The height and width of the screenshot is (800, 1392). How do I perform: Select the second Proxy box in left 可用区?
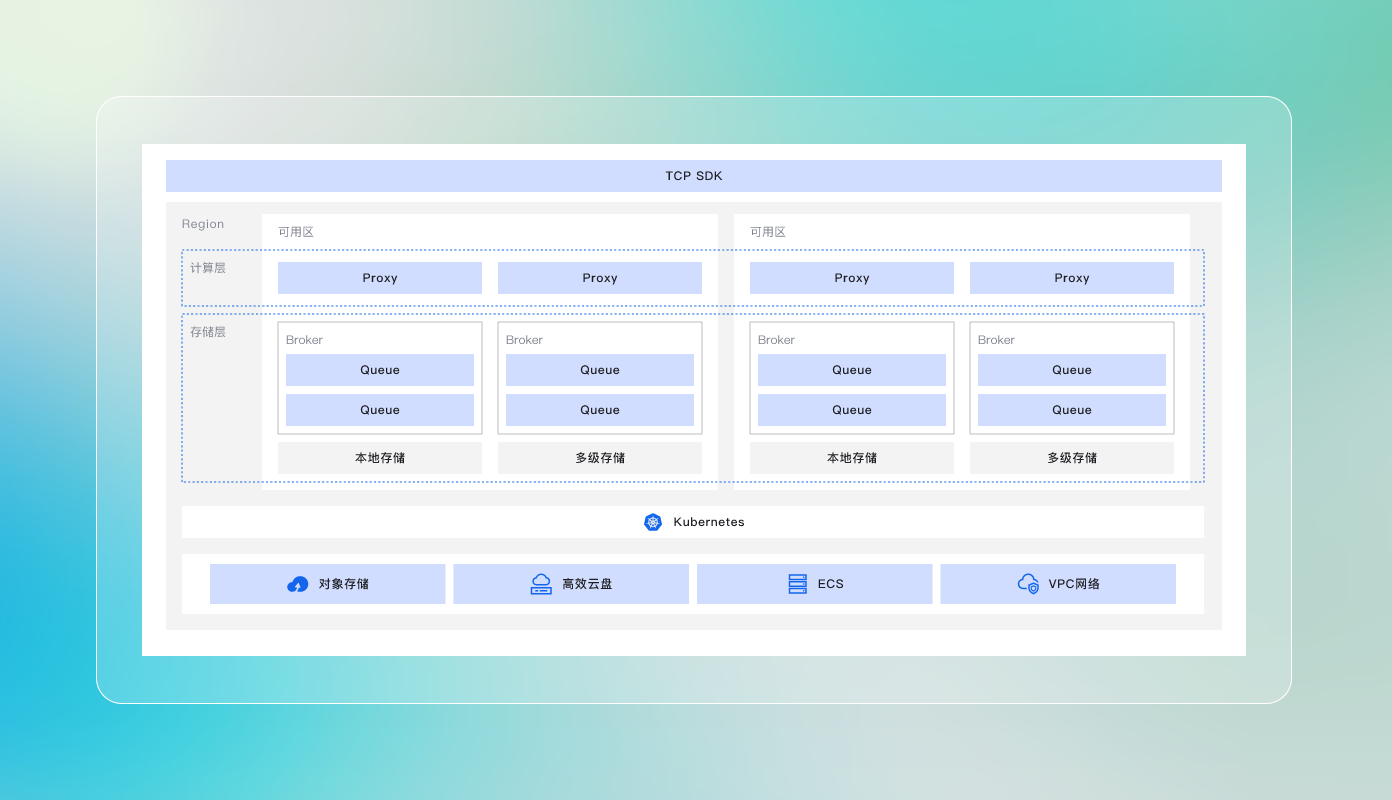[x=600, y=278]
